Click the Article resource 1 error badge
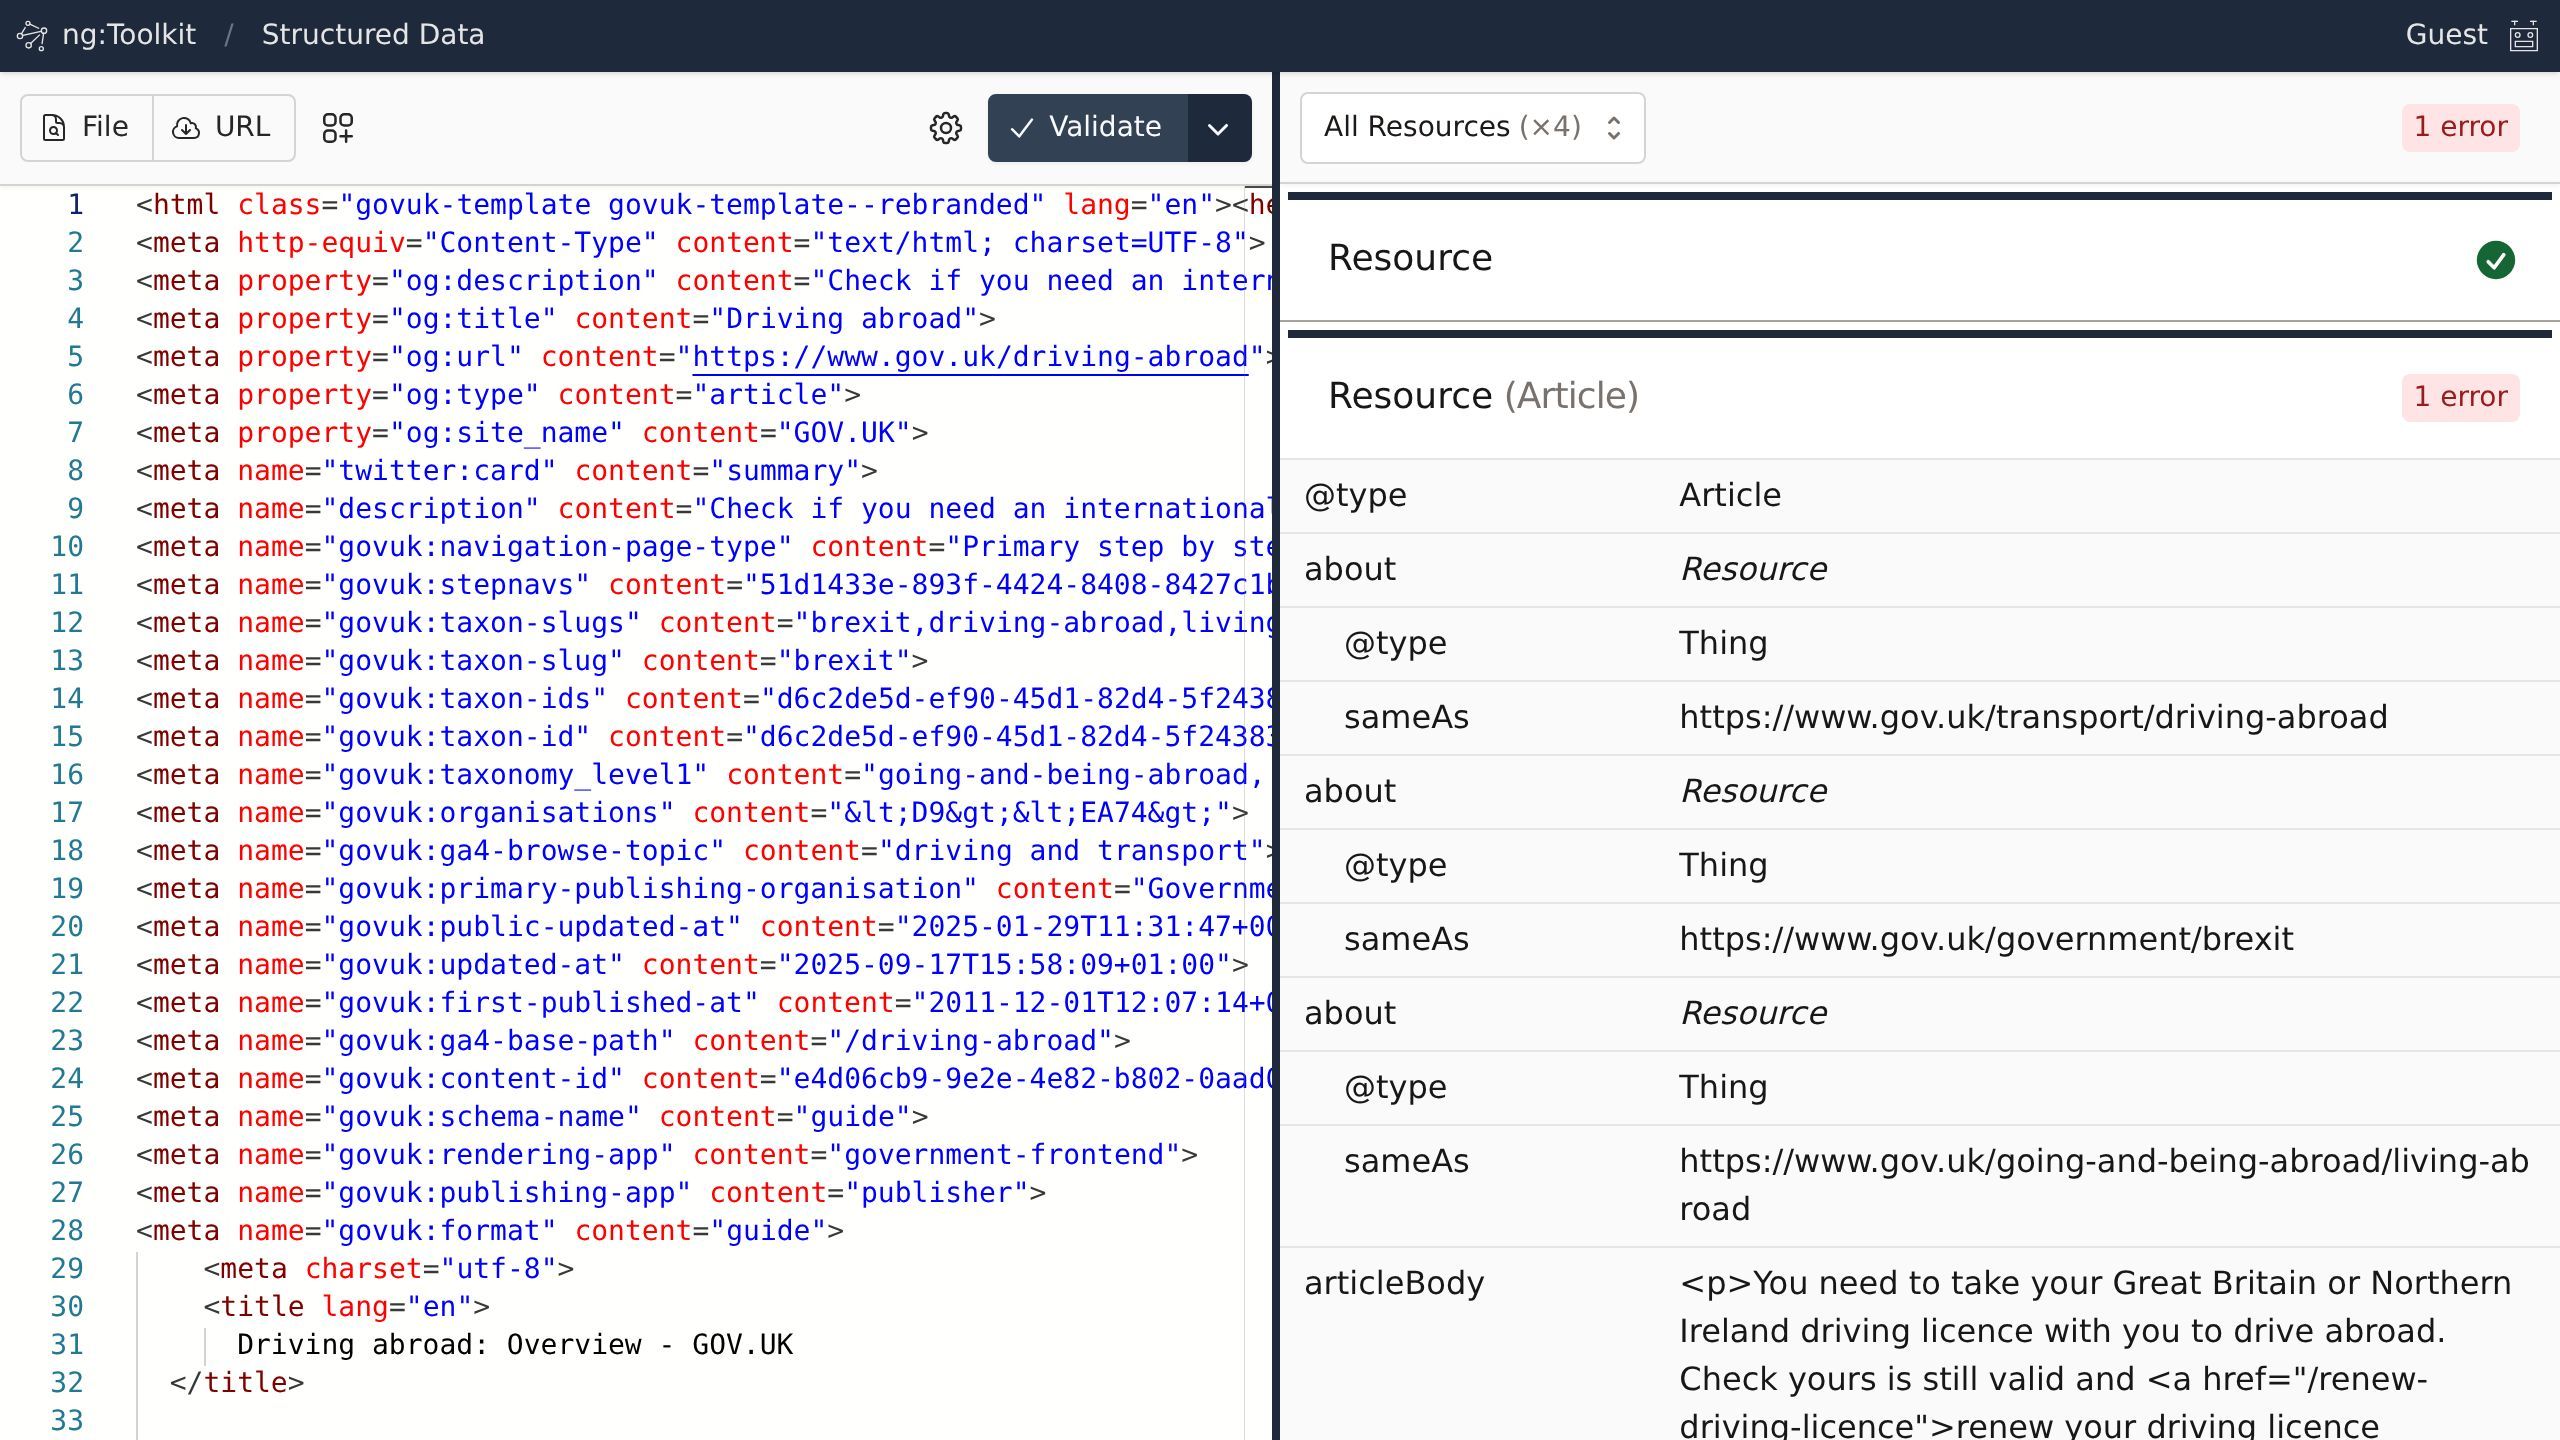 pyautogui.click(x=2459, y=397)
